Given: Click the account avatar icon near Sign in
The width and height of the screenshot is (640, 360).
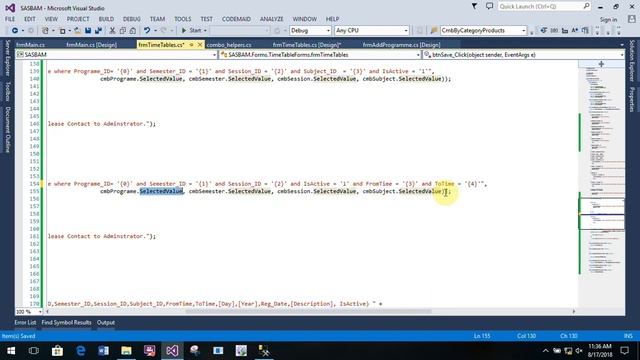Looking at the screenshot, I should (632, 19).
